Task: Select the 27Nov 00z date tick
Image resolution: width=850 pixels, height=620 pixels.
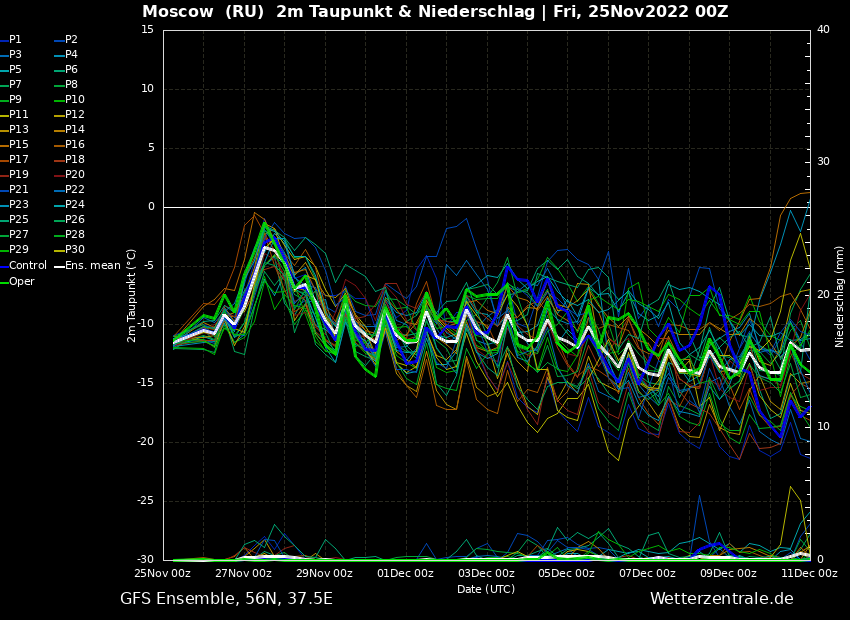Action: coord(243,574)
